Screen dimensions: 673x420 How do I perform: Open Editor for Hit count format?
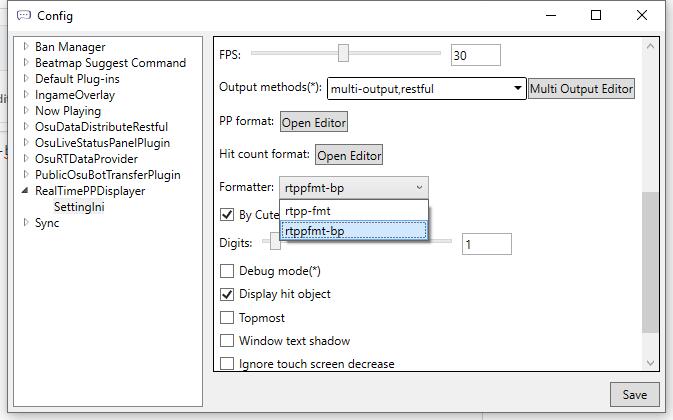pyautogui.click(x=349, y=155)
